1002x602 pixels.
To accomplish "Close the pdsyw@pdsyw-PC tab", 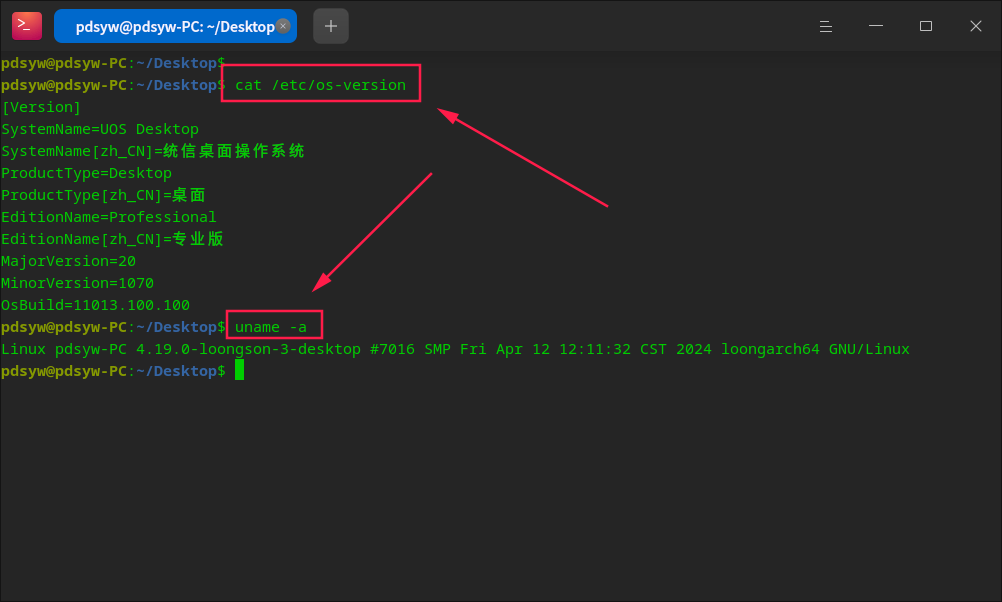I will (x=283, y=26).
